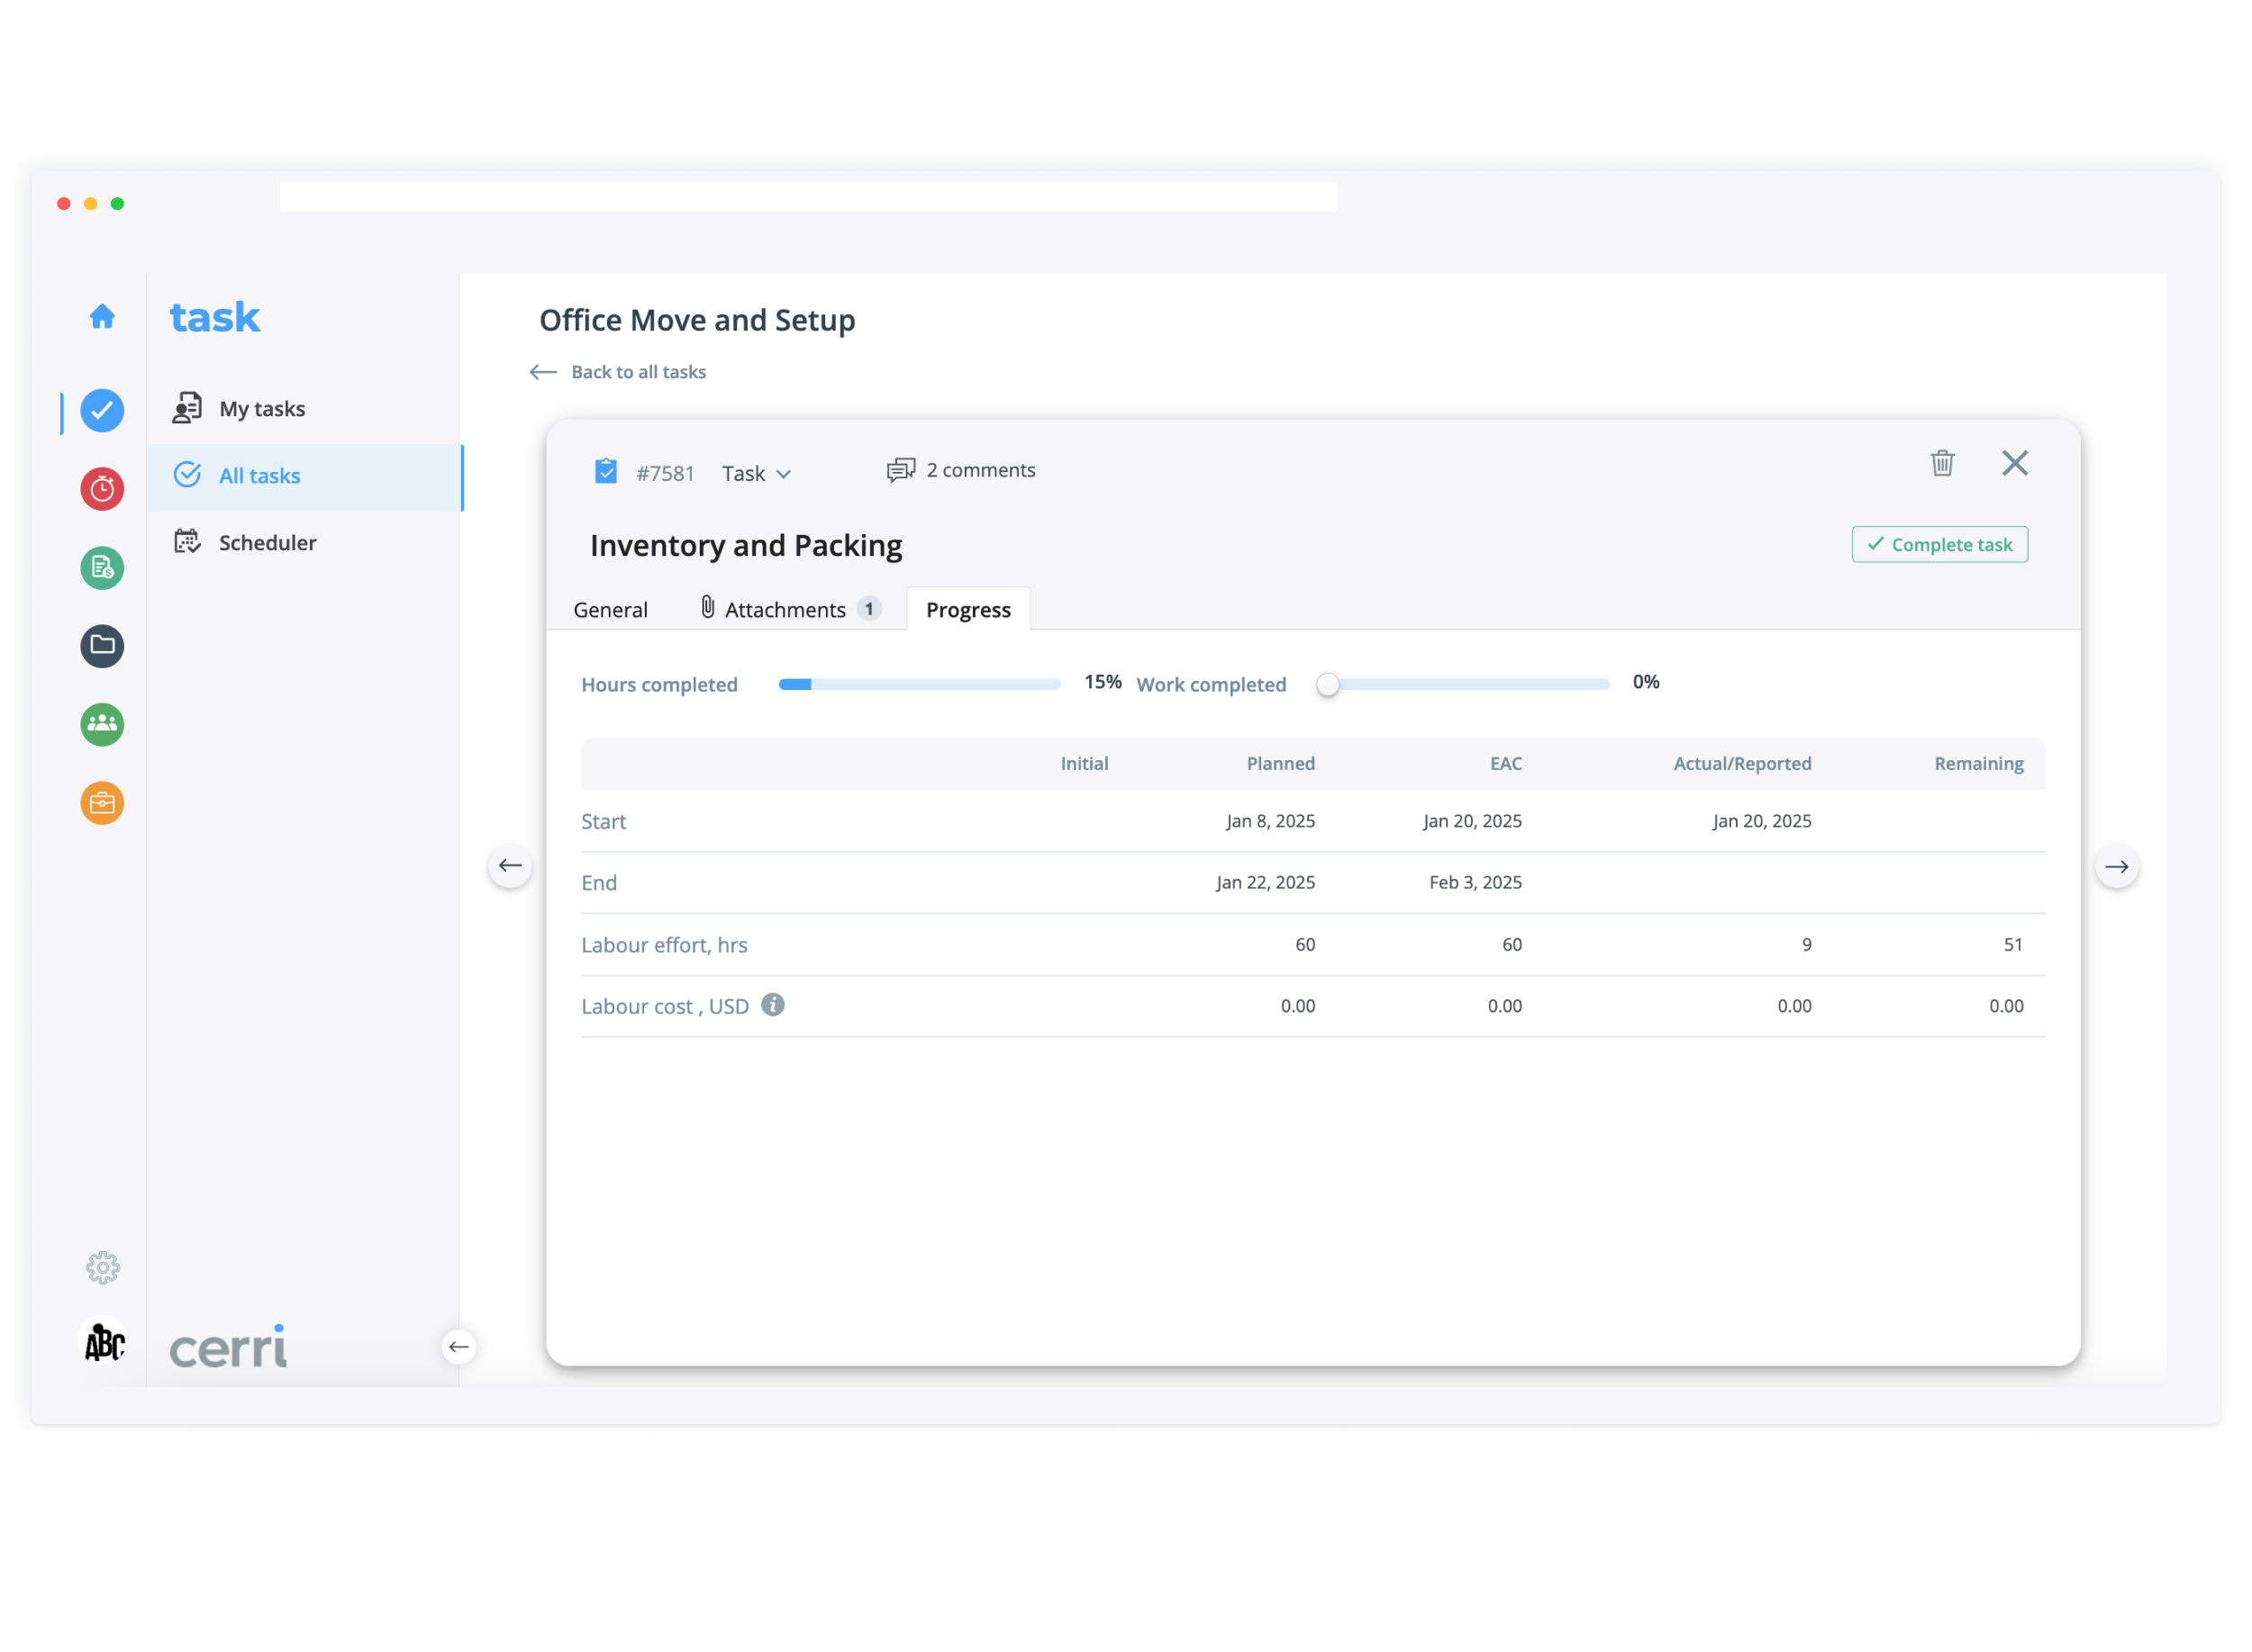
Task: Open the green team people icon
Action: point(102,724)
